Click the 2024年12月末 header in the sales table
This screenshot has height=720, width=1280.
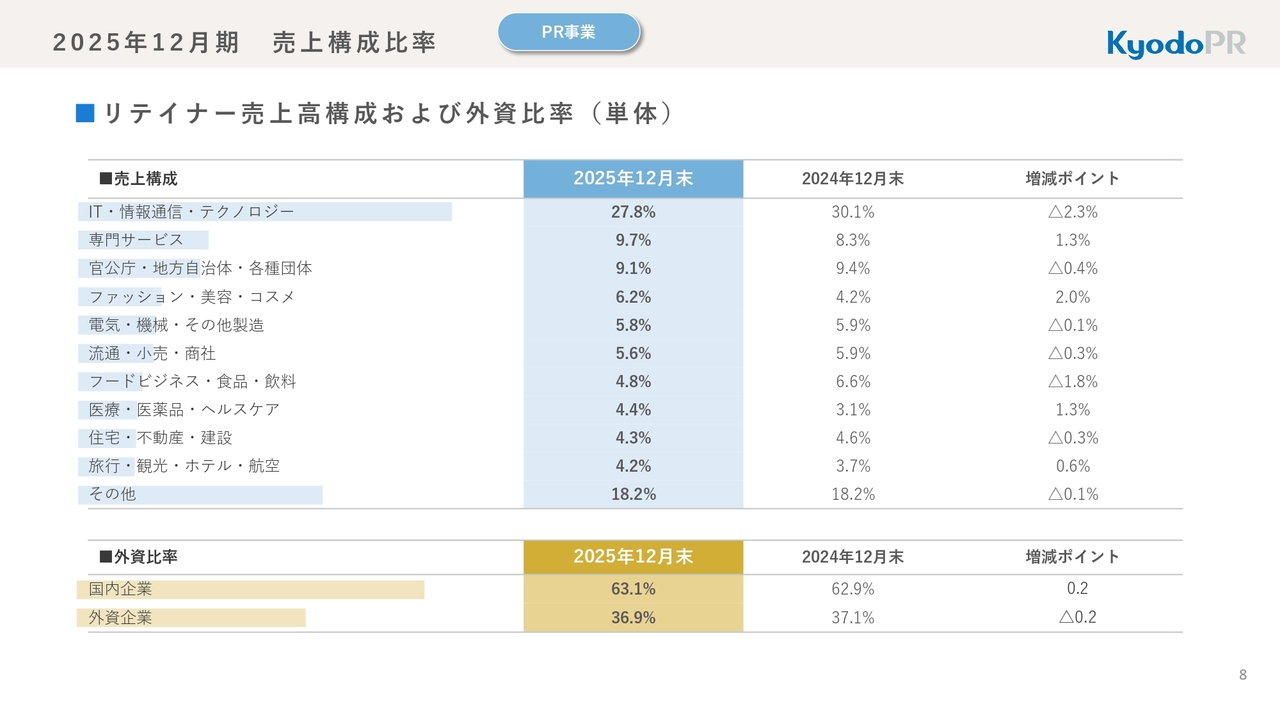click(x=853, y=179)
